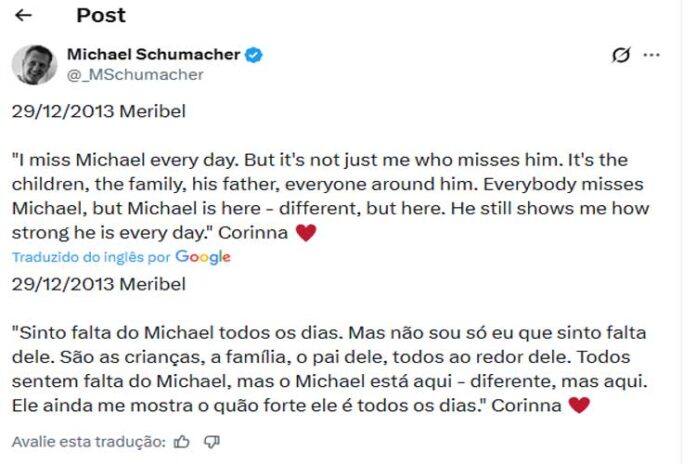Go back using the left arrow
Image resolution: width=696 pixels, height=464 pixels.
pos(23,15)
